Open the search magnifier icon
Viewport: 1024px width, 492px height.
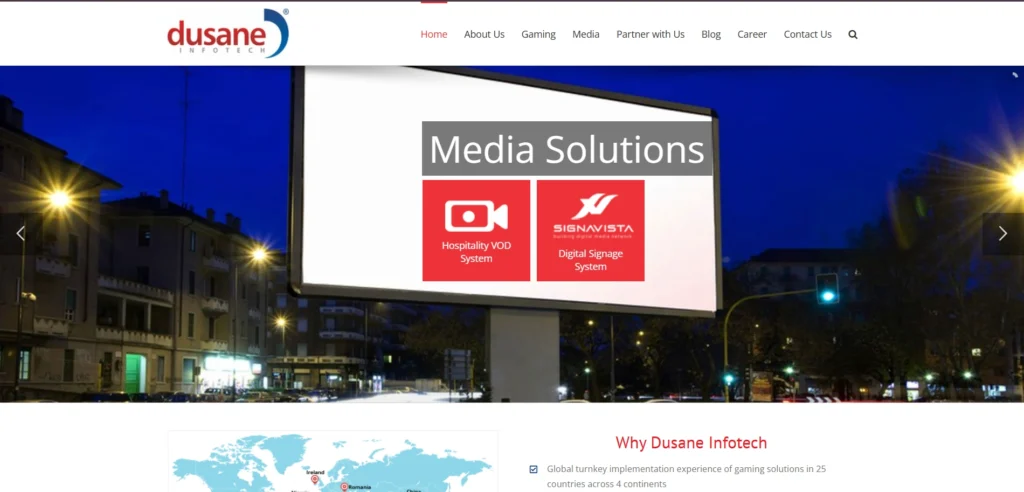click(853, 35)
